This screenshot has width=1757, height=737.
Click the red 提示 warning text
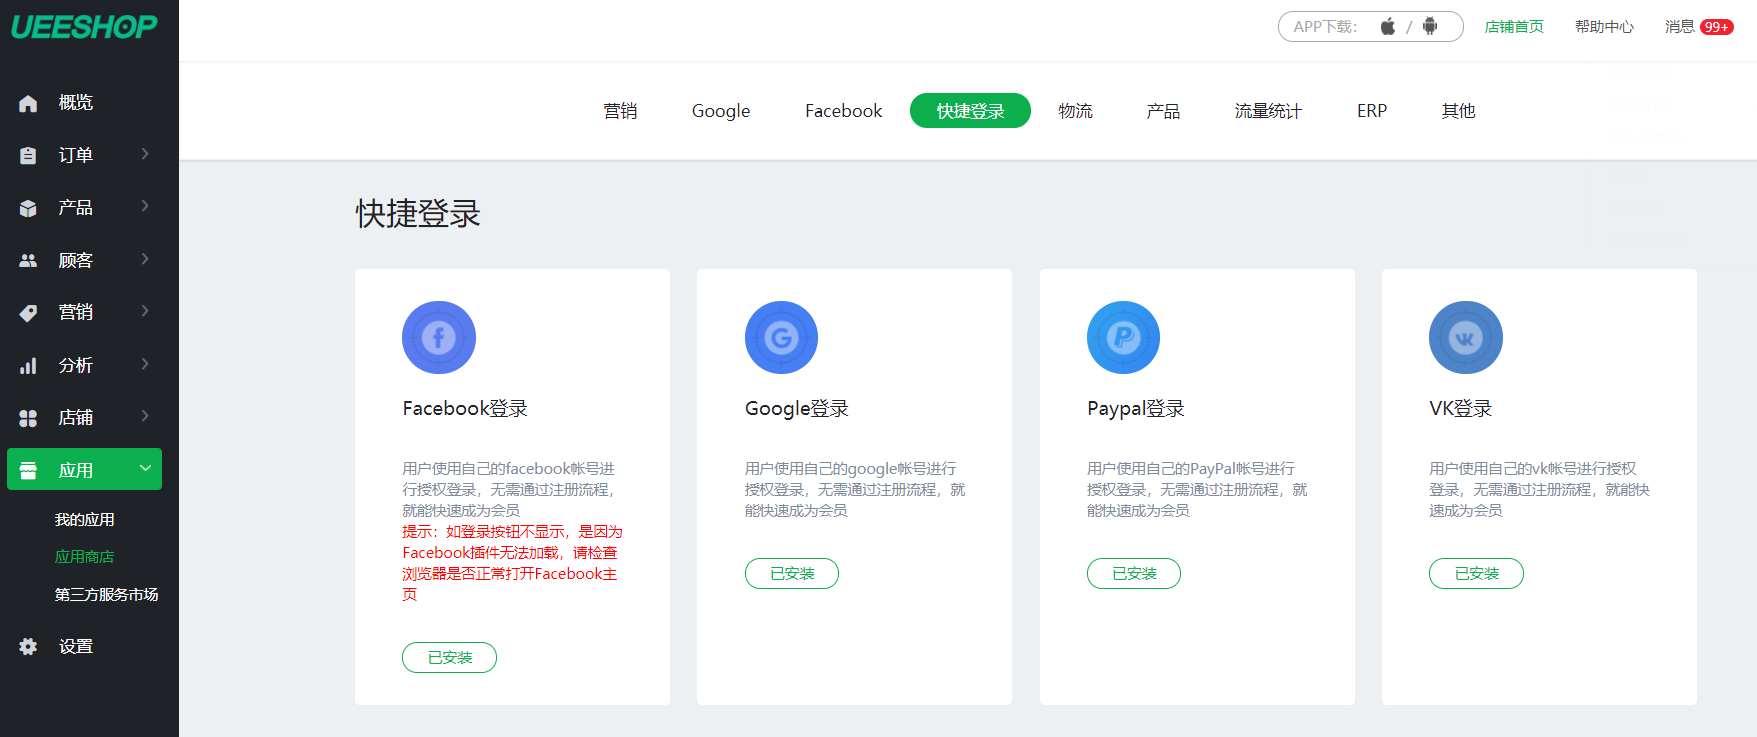point(512,563)
